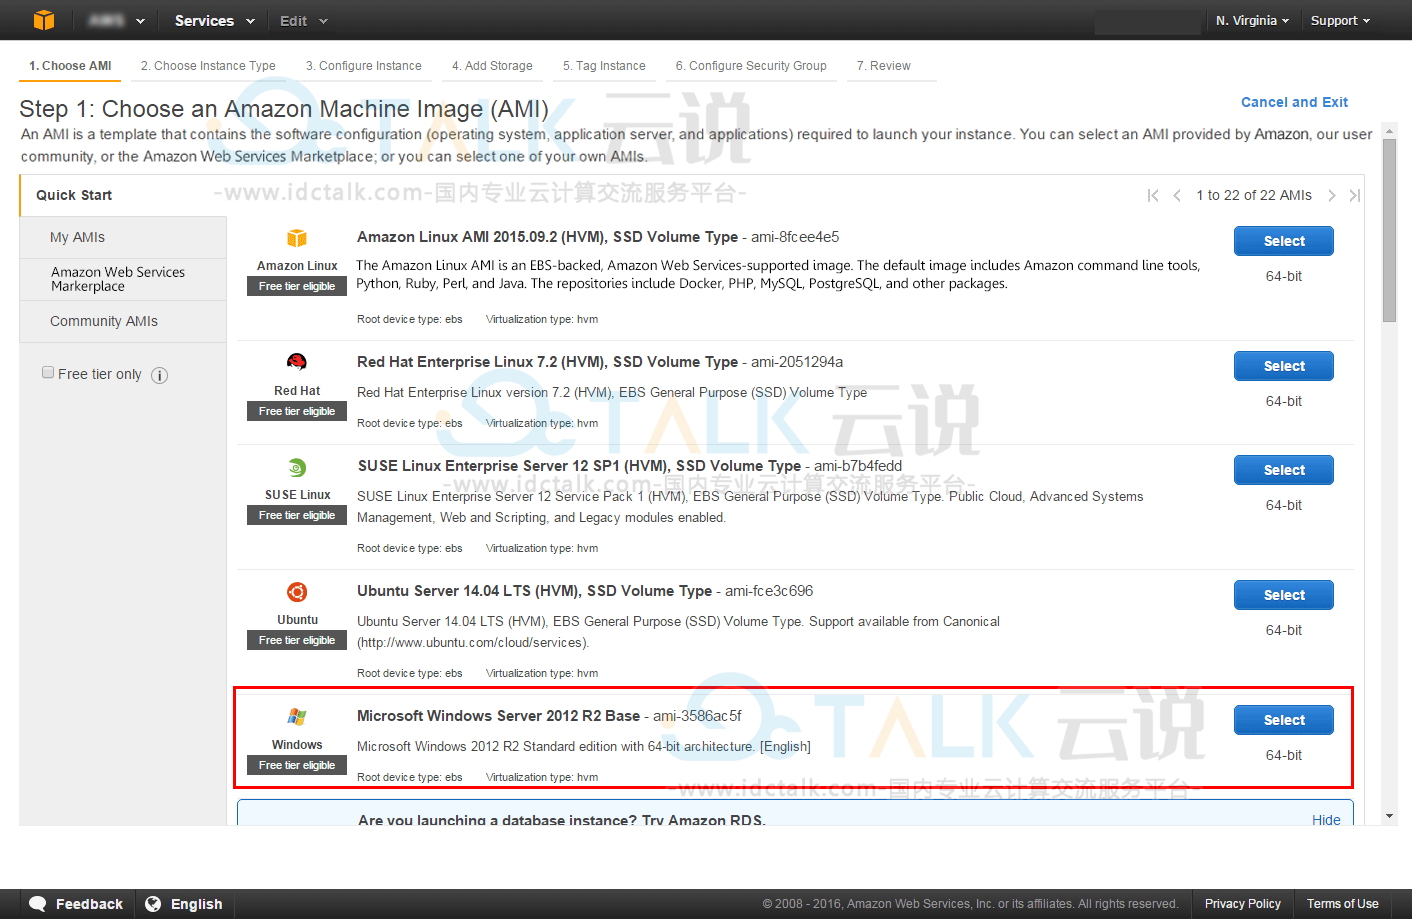Click the Amazon Linux AMI icon
Viewport: 1412px width, 919px height.
click(x=297, y=238)
